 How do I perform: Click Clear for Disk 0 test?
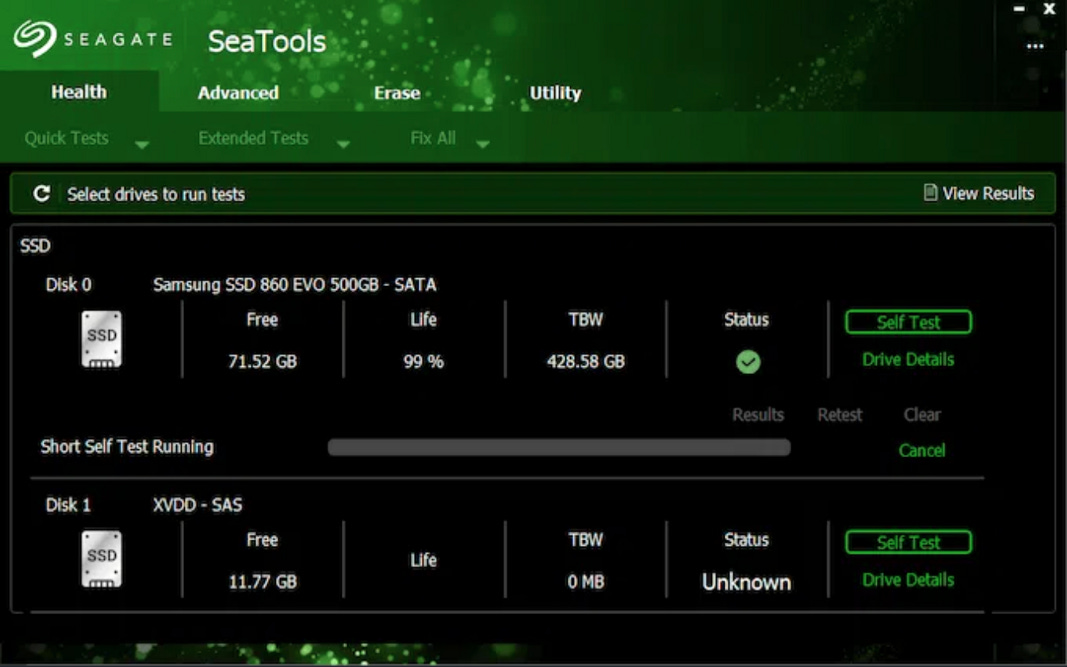point(922,414)
